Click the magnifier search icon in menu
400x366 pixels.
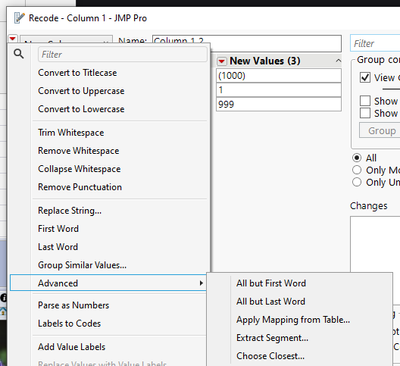point(19,53)
